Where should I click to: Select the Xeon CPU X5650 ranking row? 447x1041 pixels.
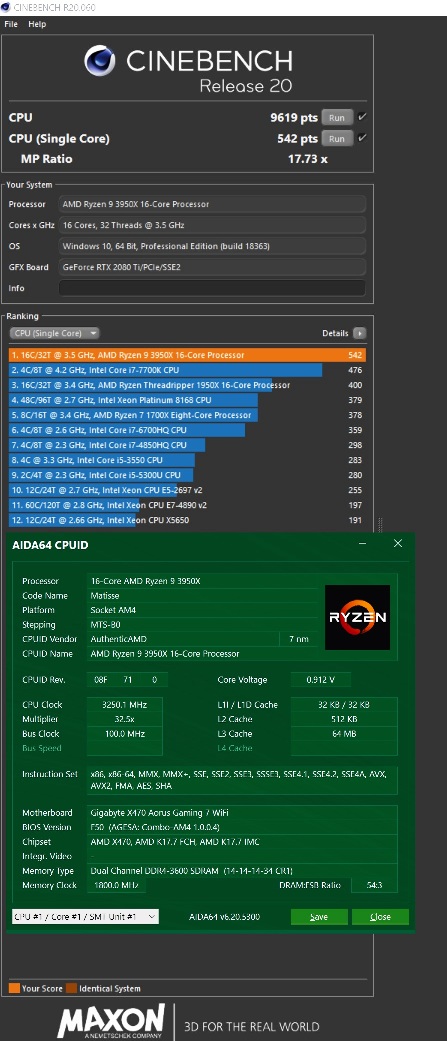point(187,520)
